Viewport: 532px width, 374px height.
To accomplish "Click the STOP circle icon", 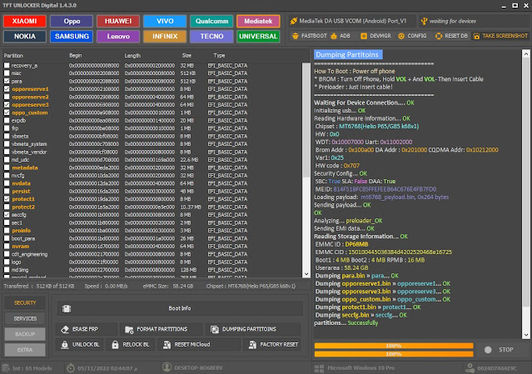I will [x=488, y=350].
